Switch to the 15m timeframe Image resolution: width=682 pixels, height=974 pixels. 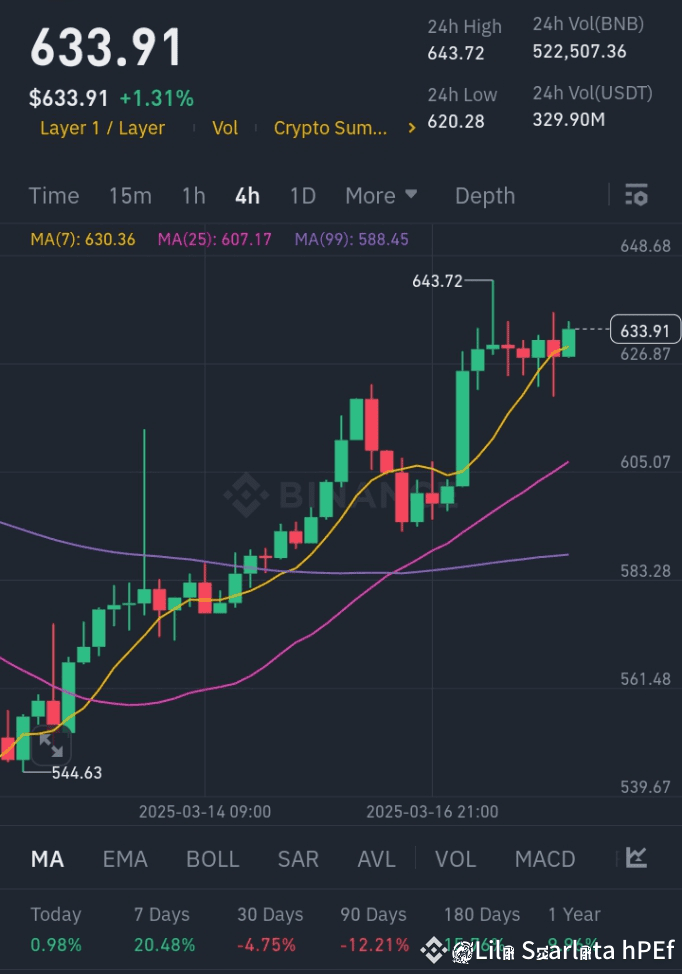(130, 196)
